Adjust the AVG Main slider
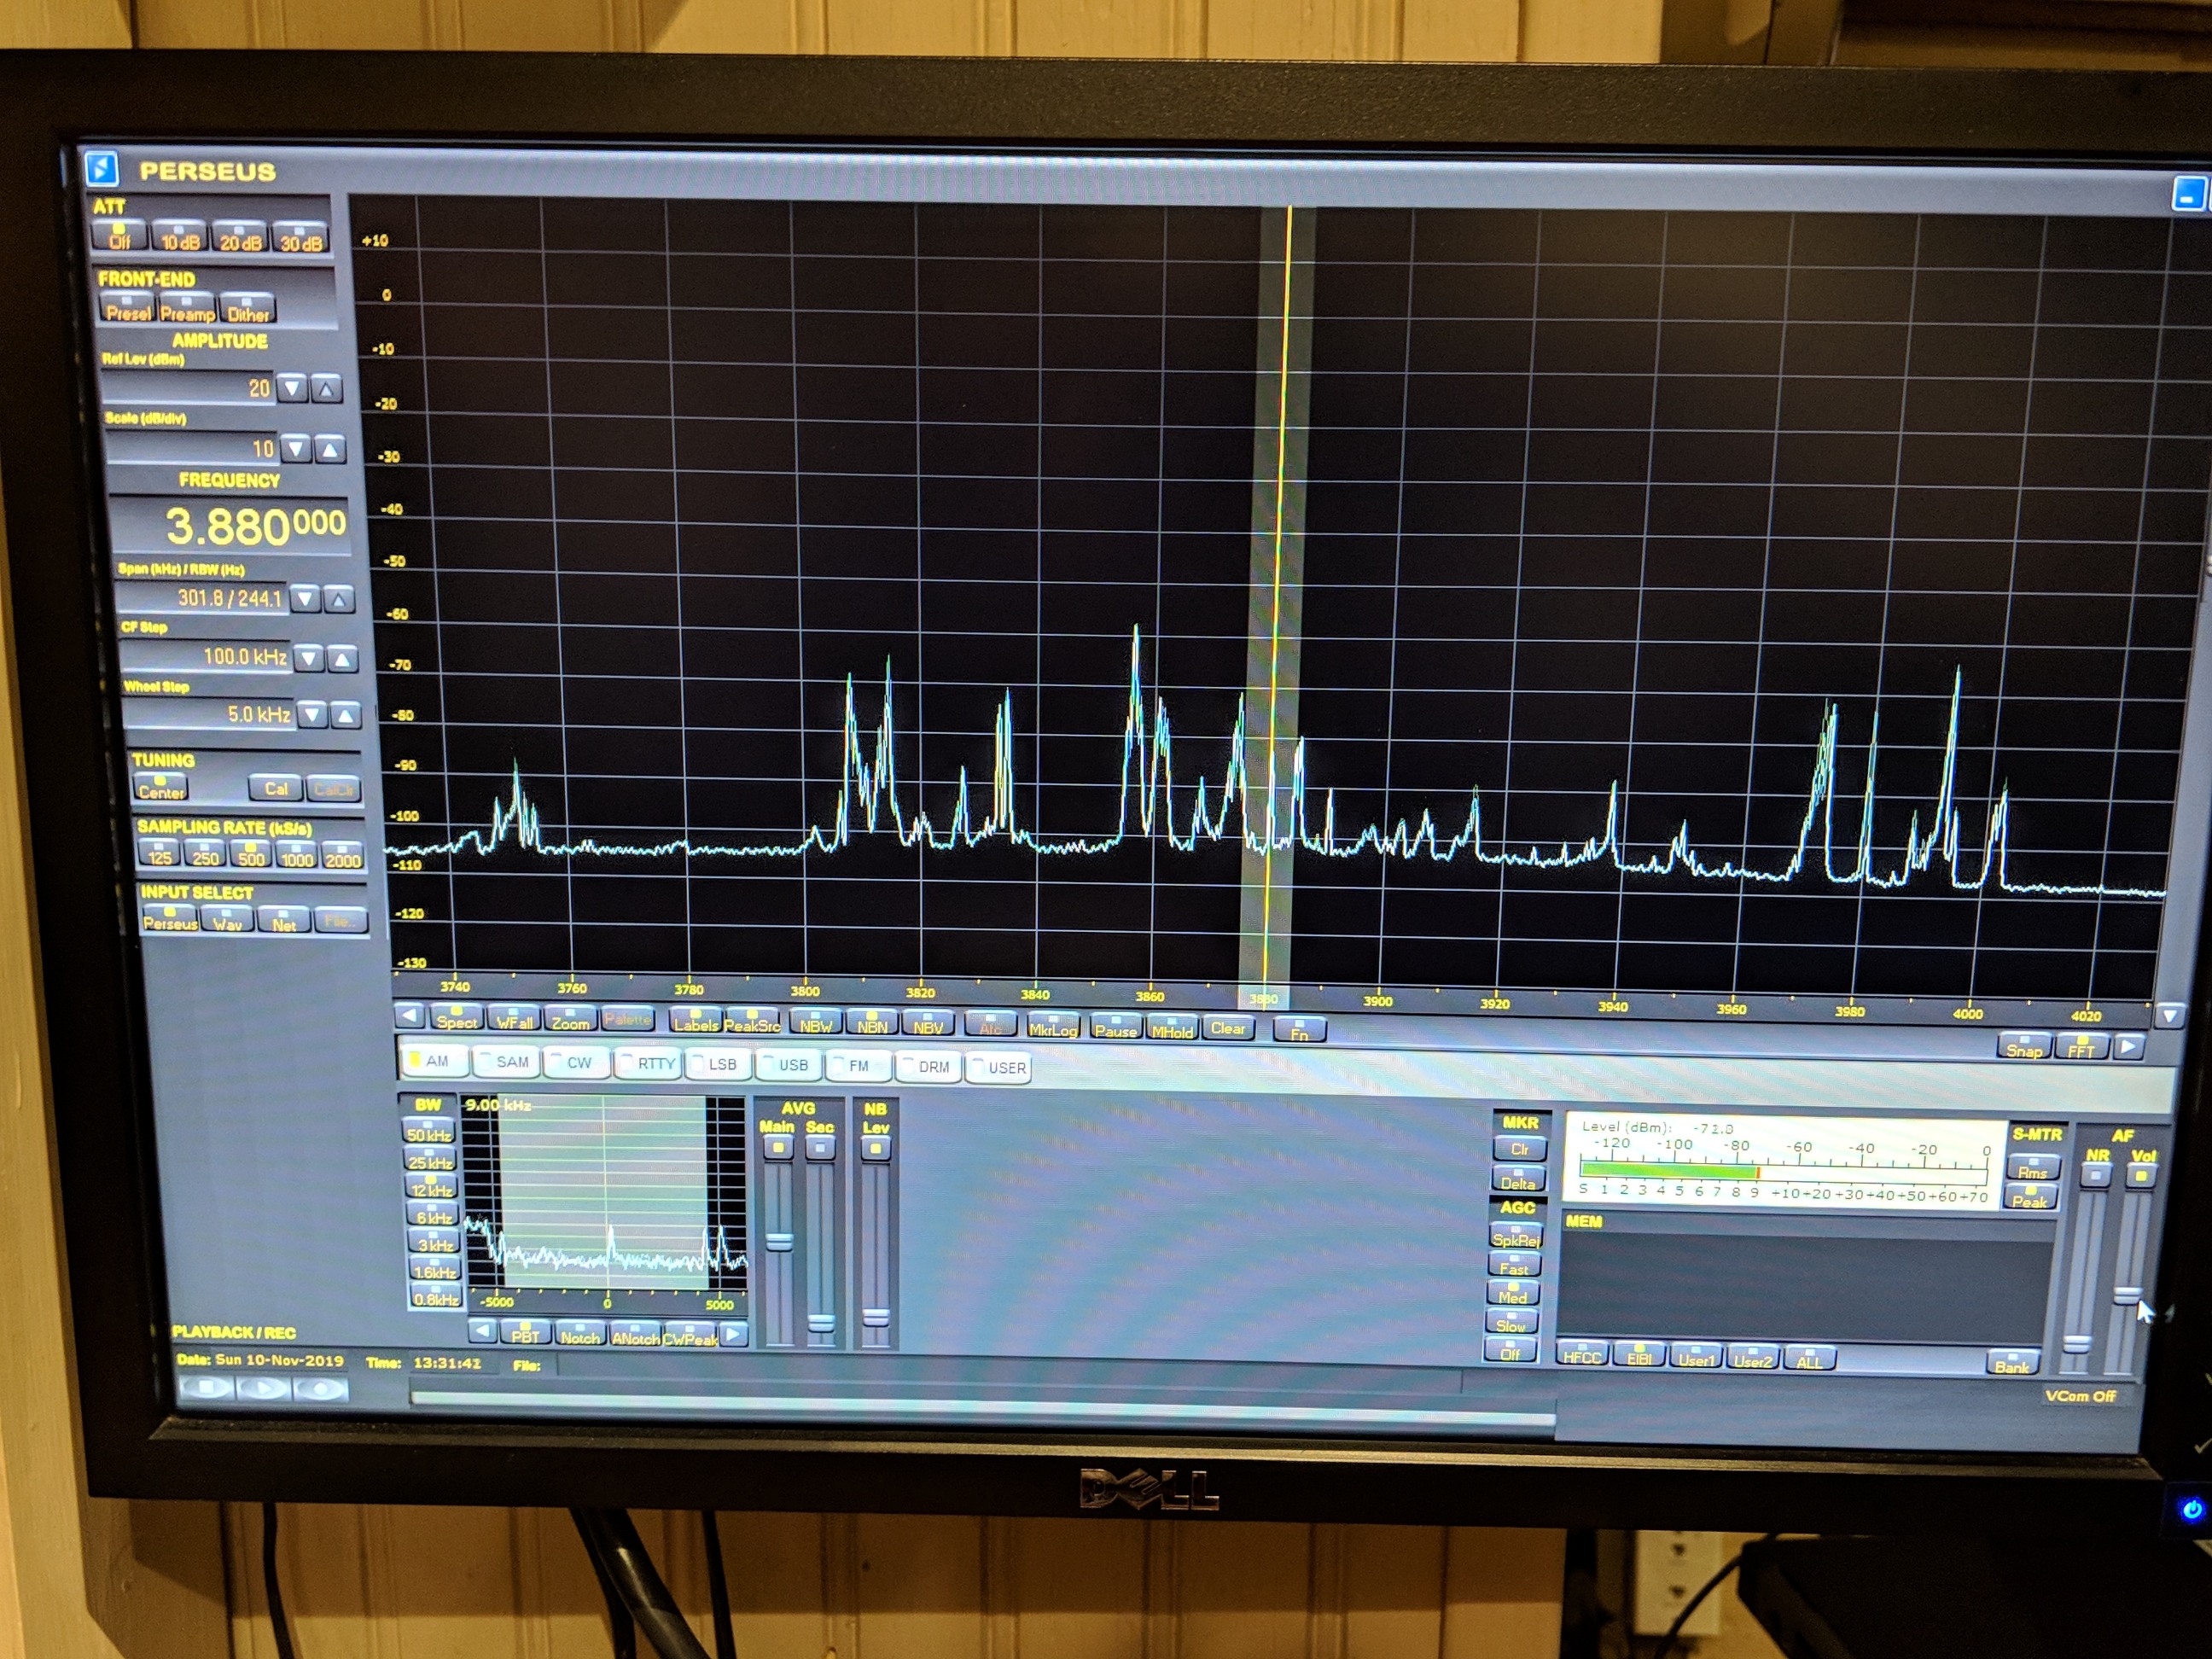This screenshot has height=1659, width=2212. pyautogui.click(x=779, y=1241)
